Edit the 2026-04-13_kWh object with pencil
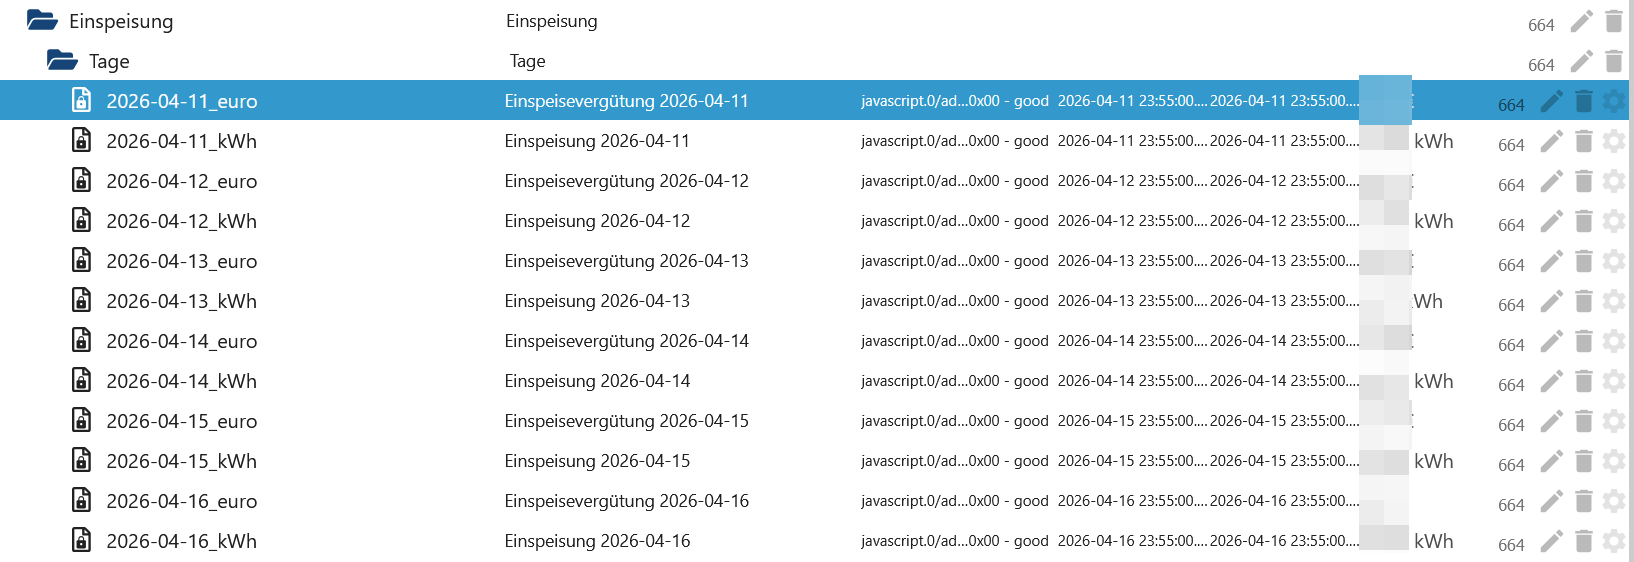 click(x=1551, y=301)
